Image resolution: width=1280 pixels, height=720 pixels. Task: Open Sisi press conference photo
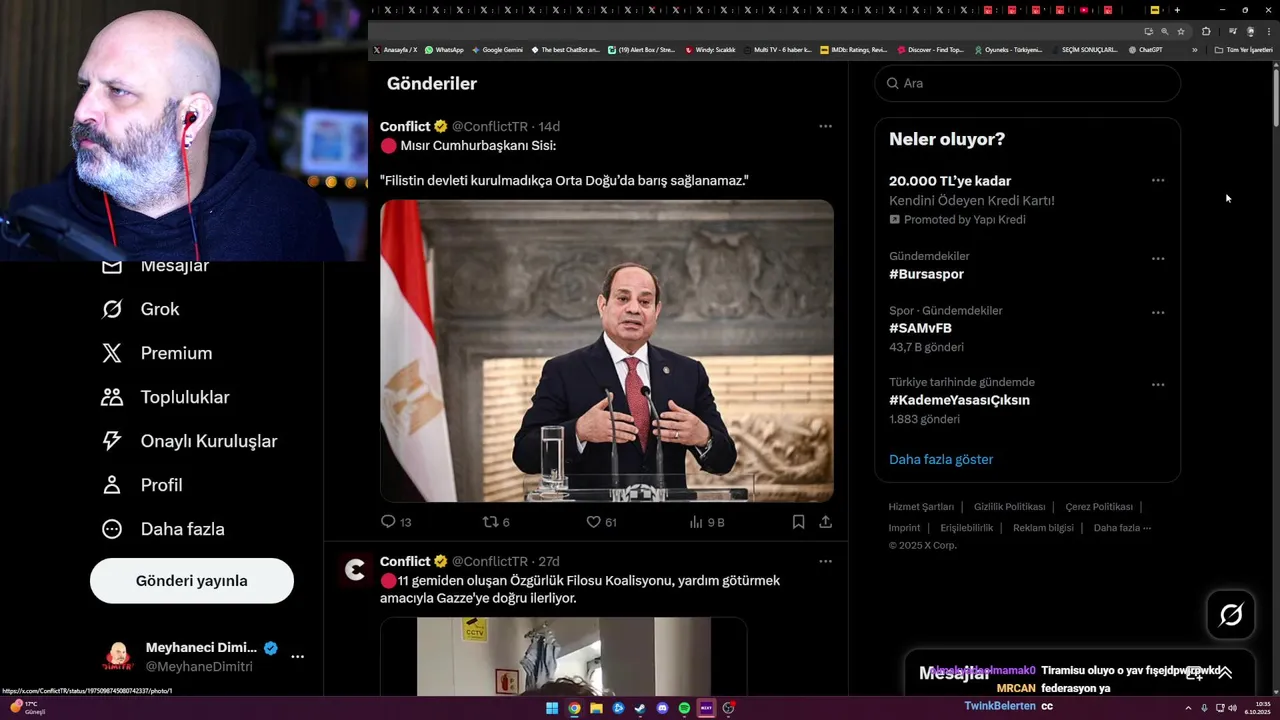click(607, 351)
